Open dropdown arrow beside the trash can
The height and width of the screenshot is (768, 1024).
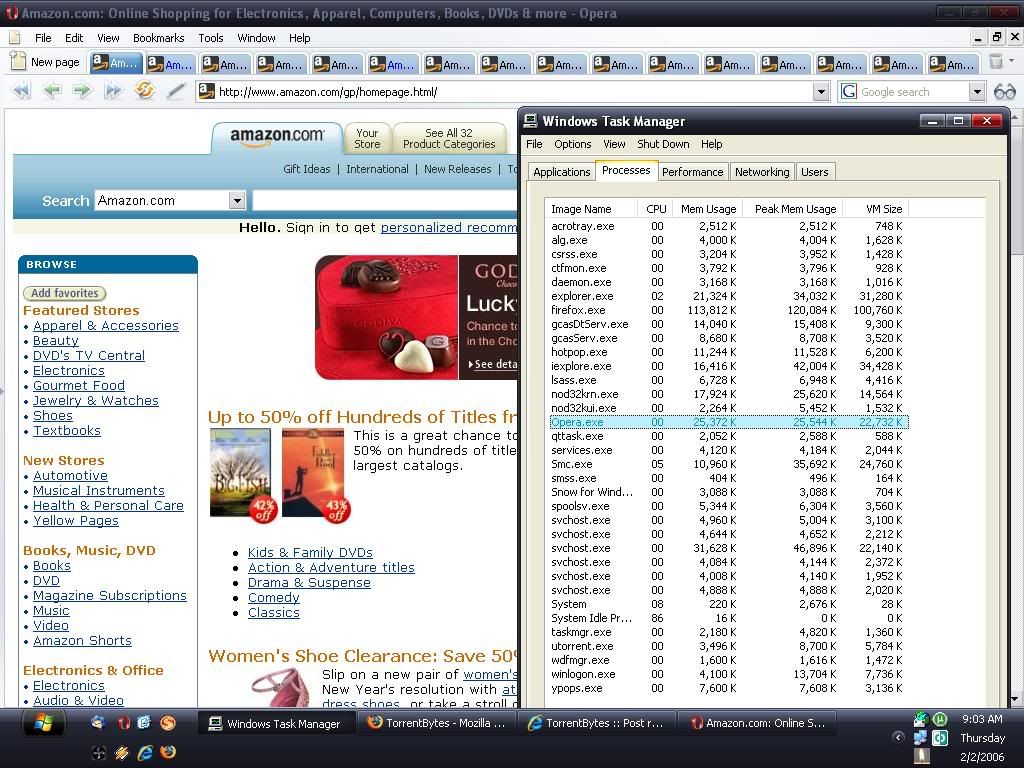tap(1011, 61)
